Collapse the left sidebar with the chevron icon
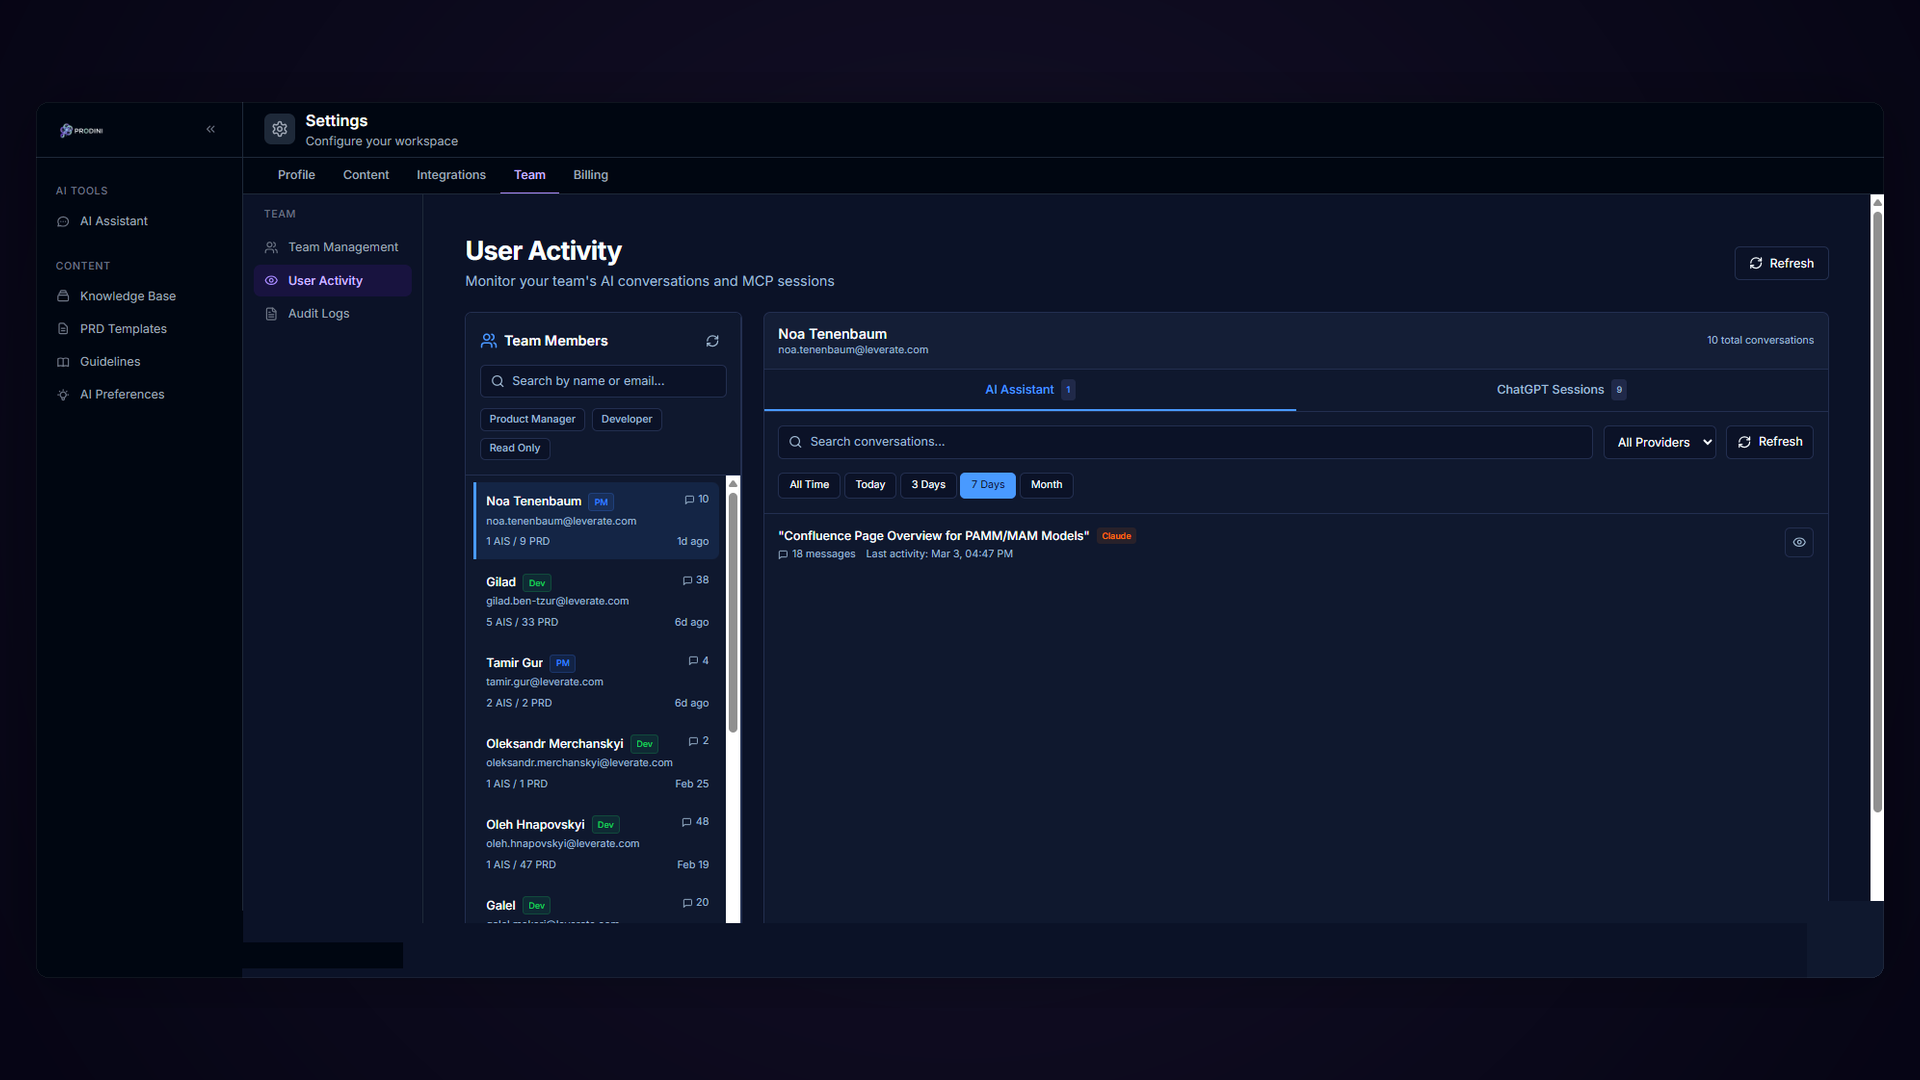Screen dimensions: 1920x1080 coord(211,129)
